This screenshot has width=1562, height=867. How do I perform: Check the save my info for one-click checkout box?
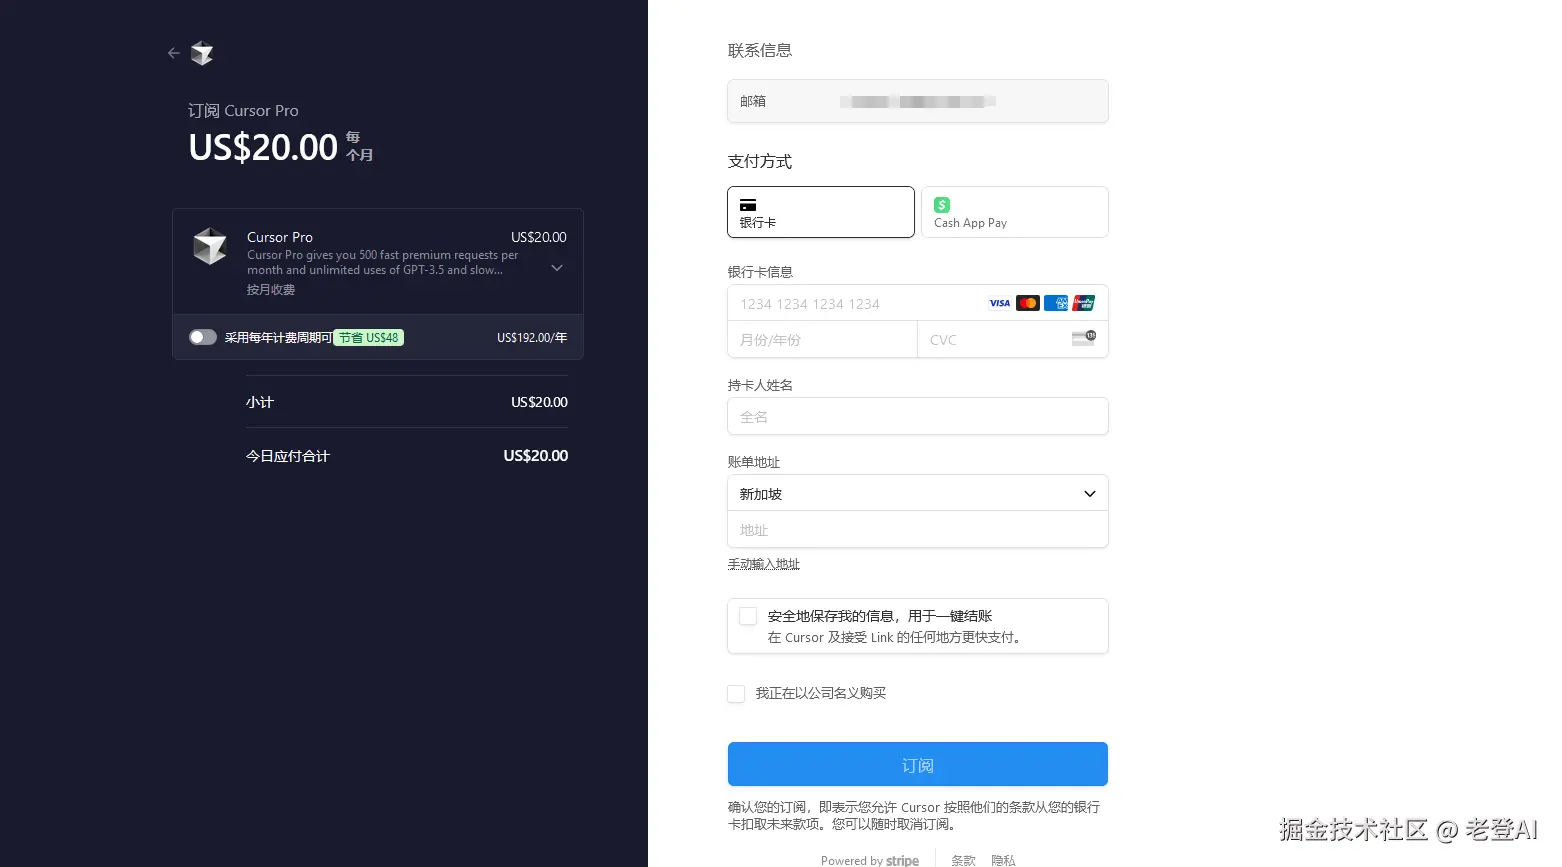coord(748,616)
